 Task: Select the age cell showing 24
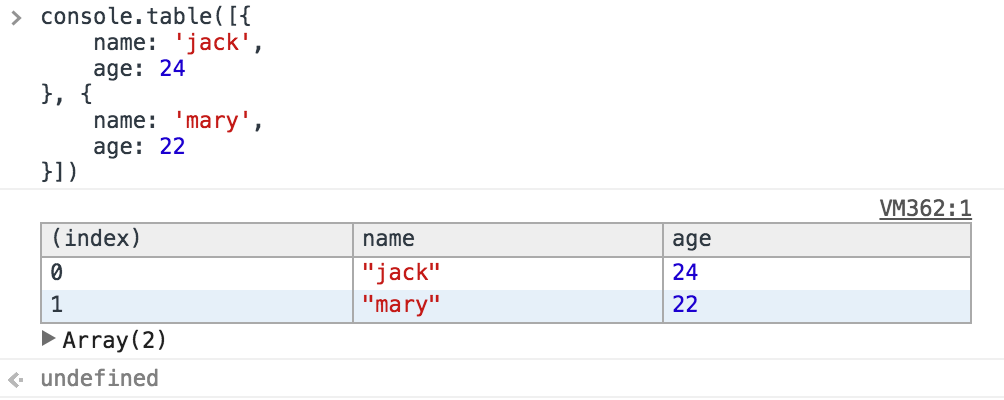tap(817, 273)
